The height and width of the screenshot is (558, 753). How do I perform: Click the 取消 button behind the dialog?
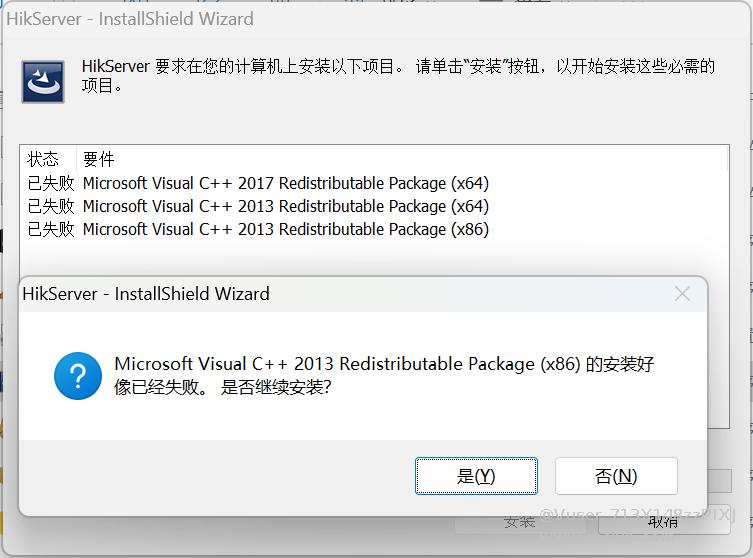pyautogui.click(x=664, y=523)
